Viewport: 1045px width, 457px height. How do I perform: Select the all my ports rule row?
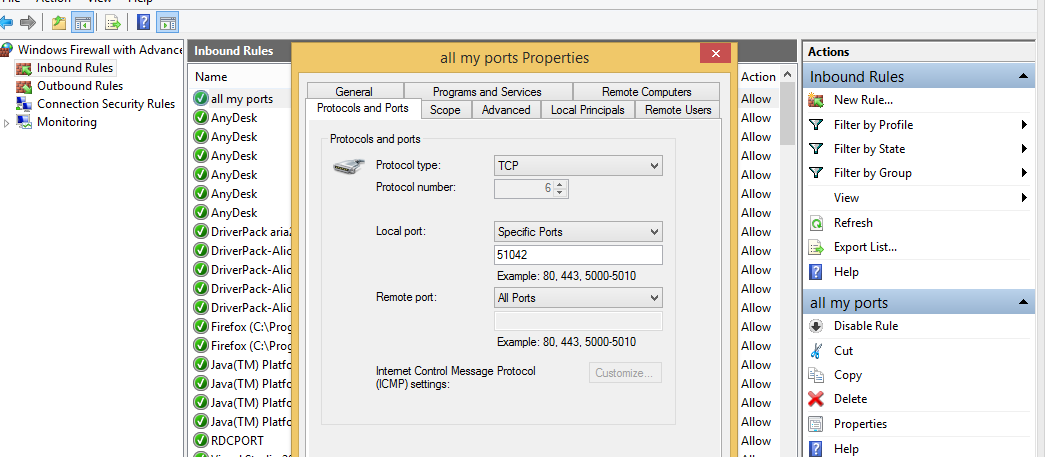click(241, 99)
